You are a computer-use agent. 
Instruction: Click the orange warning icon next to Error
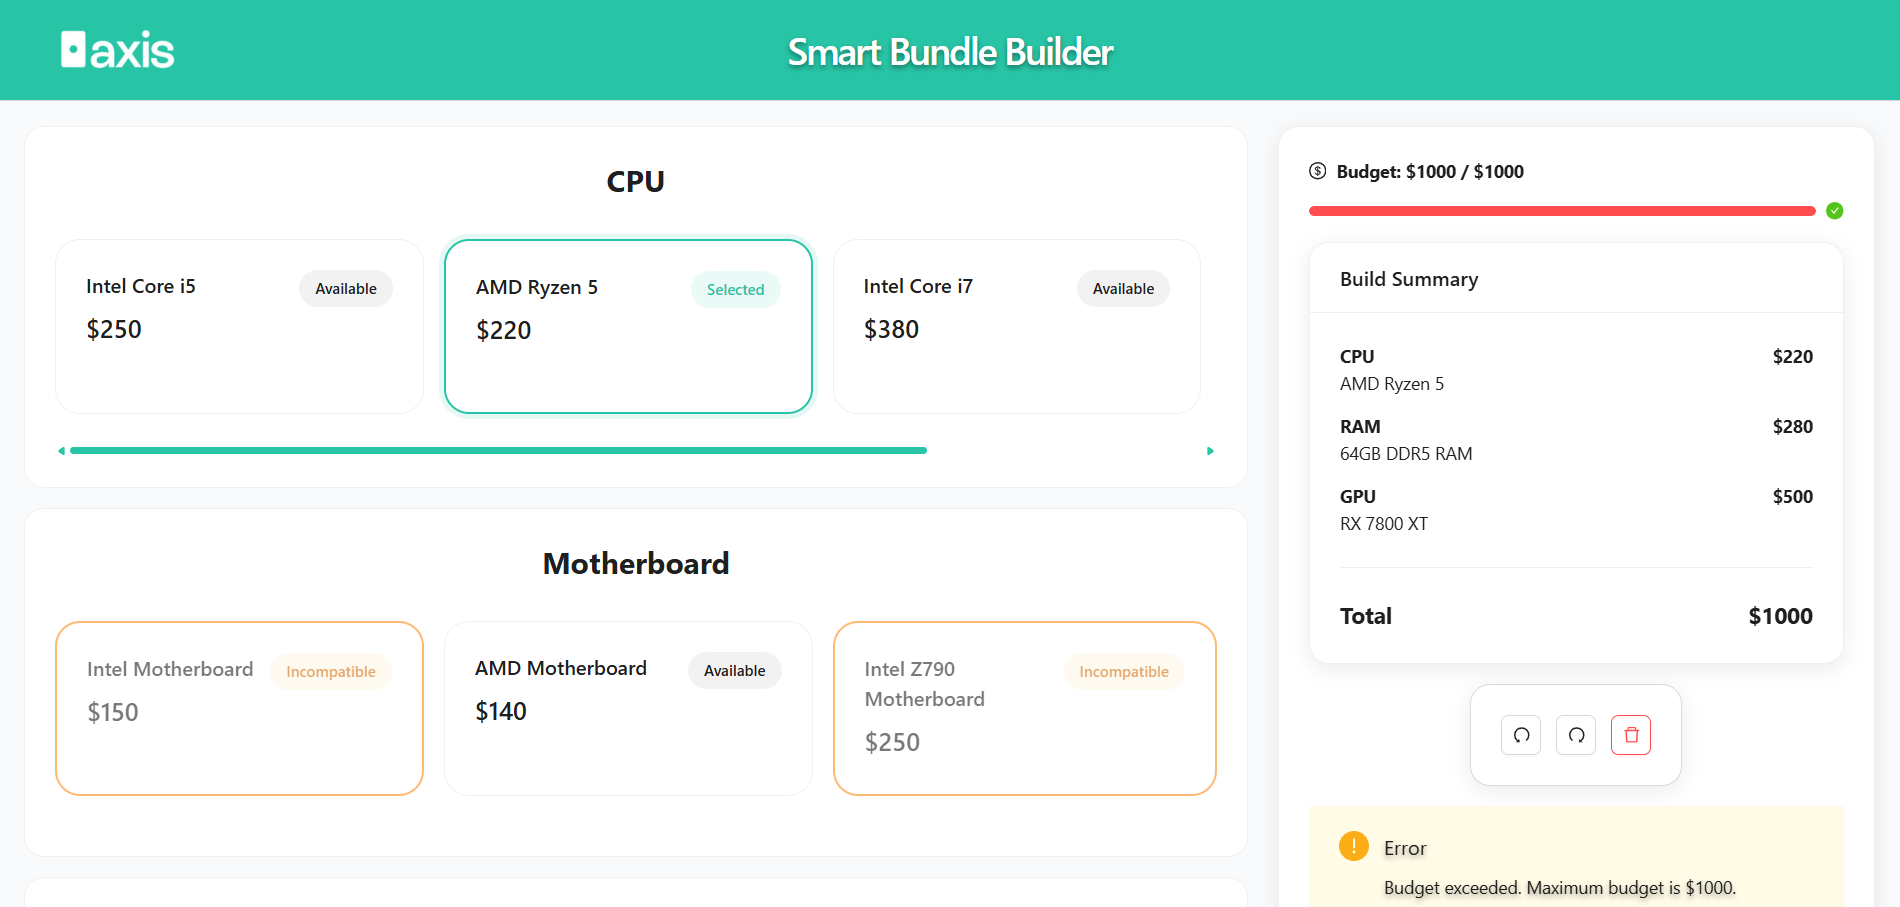[1354, 846]
